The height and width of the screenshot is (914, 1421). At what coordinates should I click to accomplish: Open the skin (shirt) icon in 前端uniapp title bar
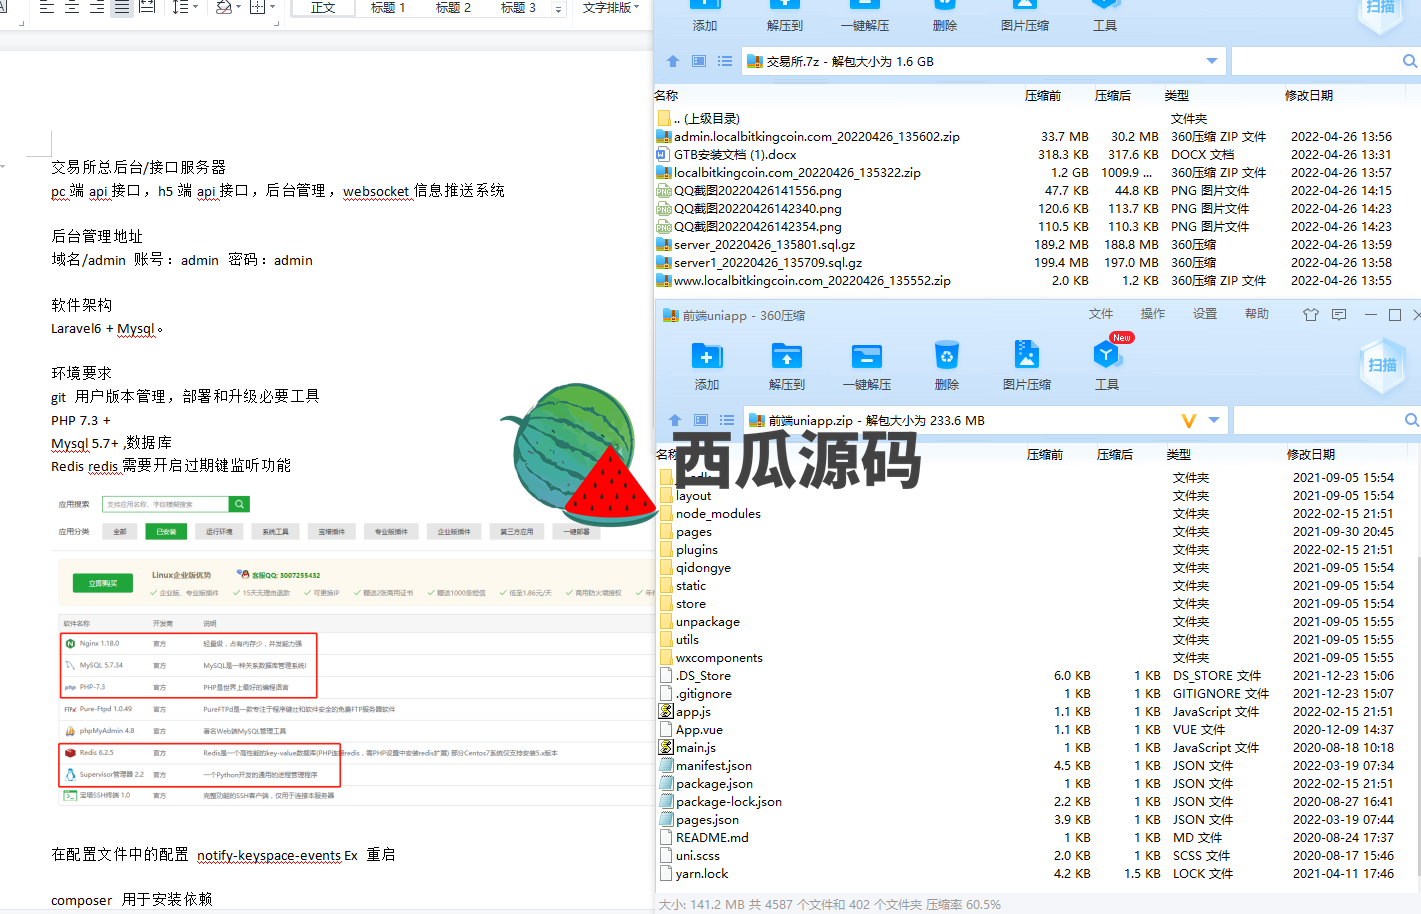tap(1311, 314)
